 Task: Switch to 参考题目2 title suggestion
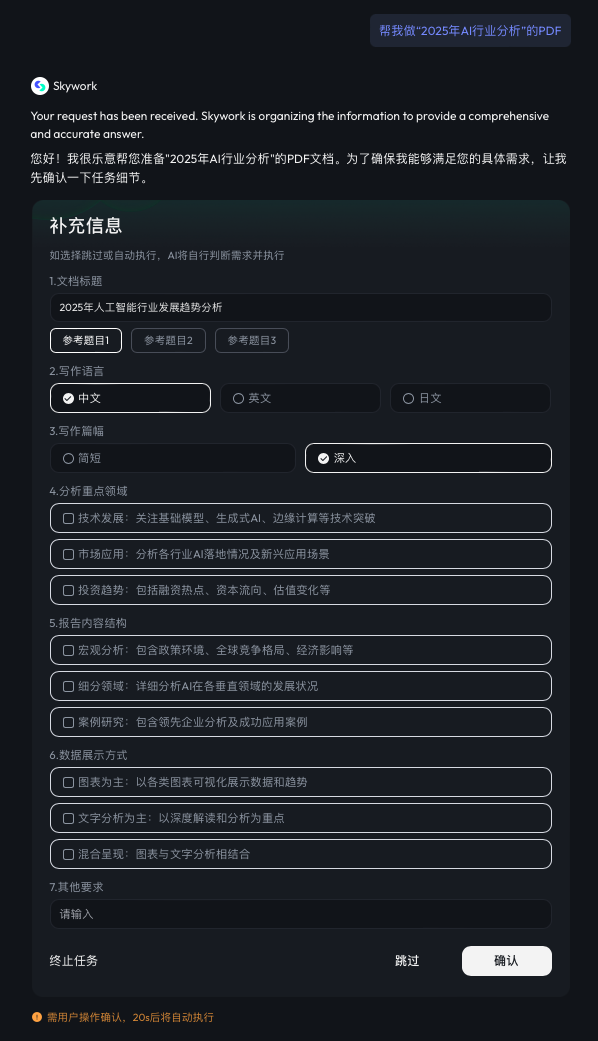169,341
